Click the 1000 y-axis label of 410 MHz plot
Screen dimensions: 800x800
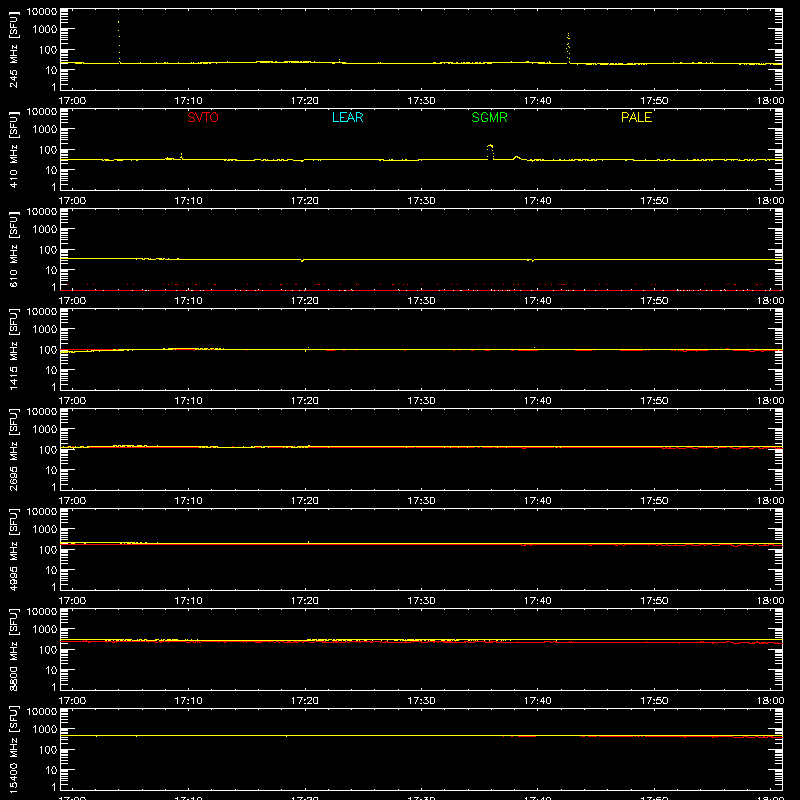tap(45, 130)
